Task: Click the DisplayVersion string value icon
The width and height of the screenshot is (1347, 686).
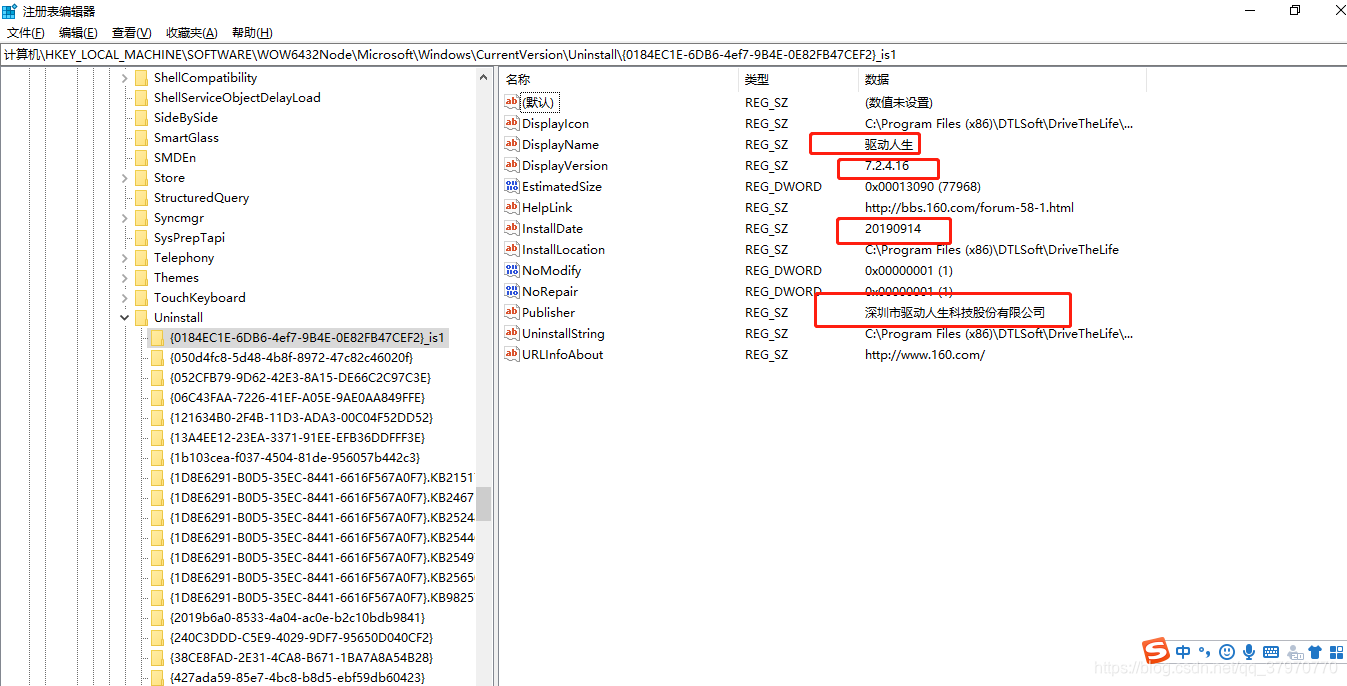Action: point(512,165)
